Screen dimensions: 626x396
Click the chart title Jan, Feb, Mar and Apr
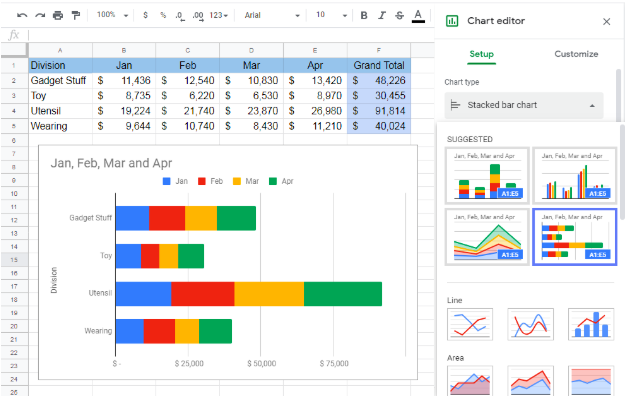pyautogui.click(x=111, y=163)
